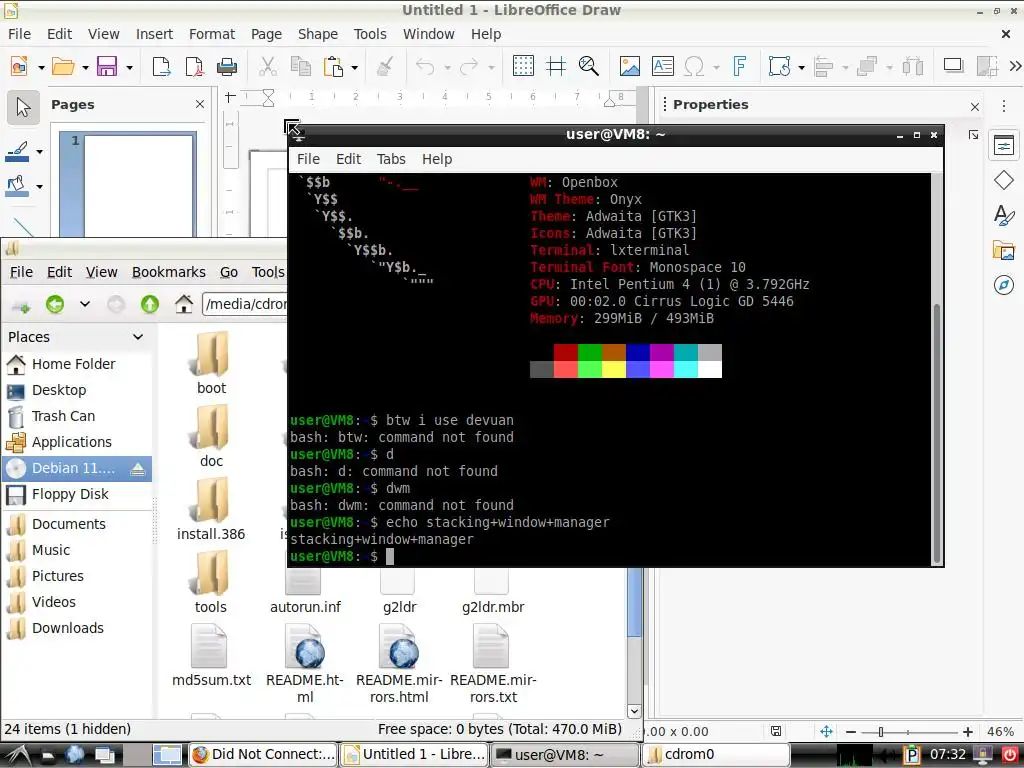Click the file manager path field
1024x768 pixels.
(x=245, y=304)
